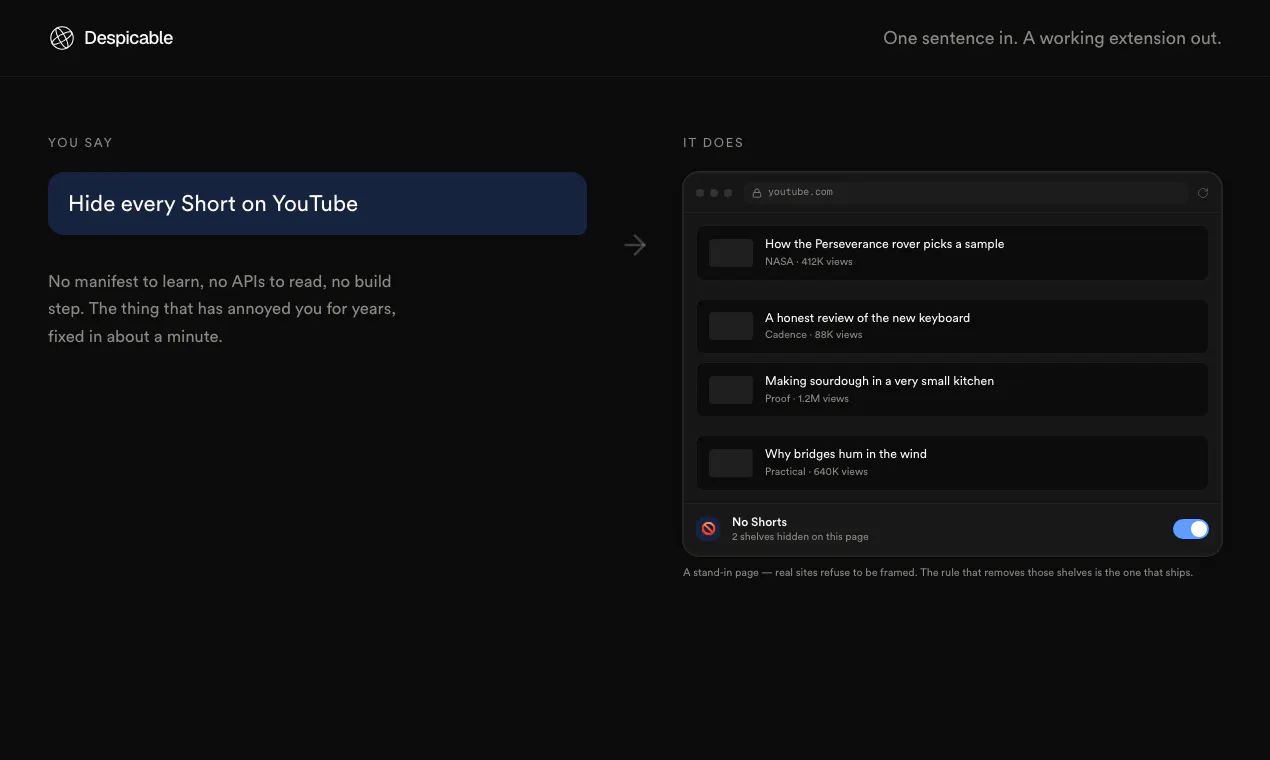Click the 'IT DOES' heading
This screenshot has height=760, width=1270.
pyautogui.click(x=713, y=143)
